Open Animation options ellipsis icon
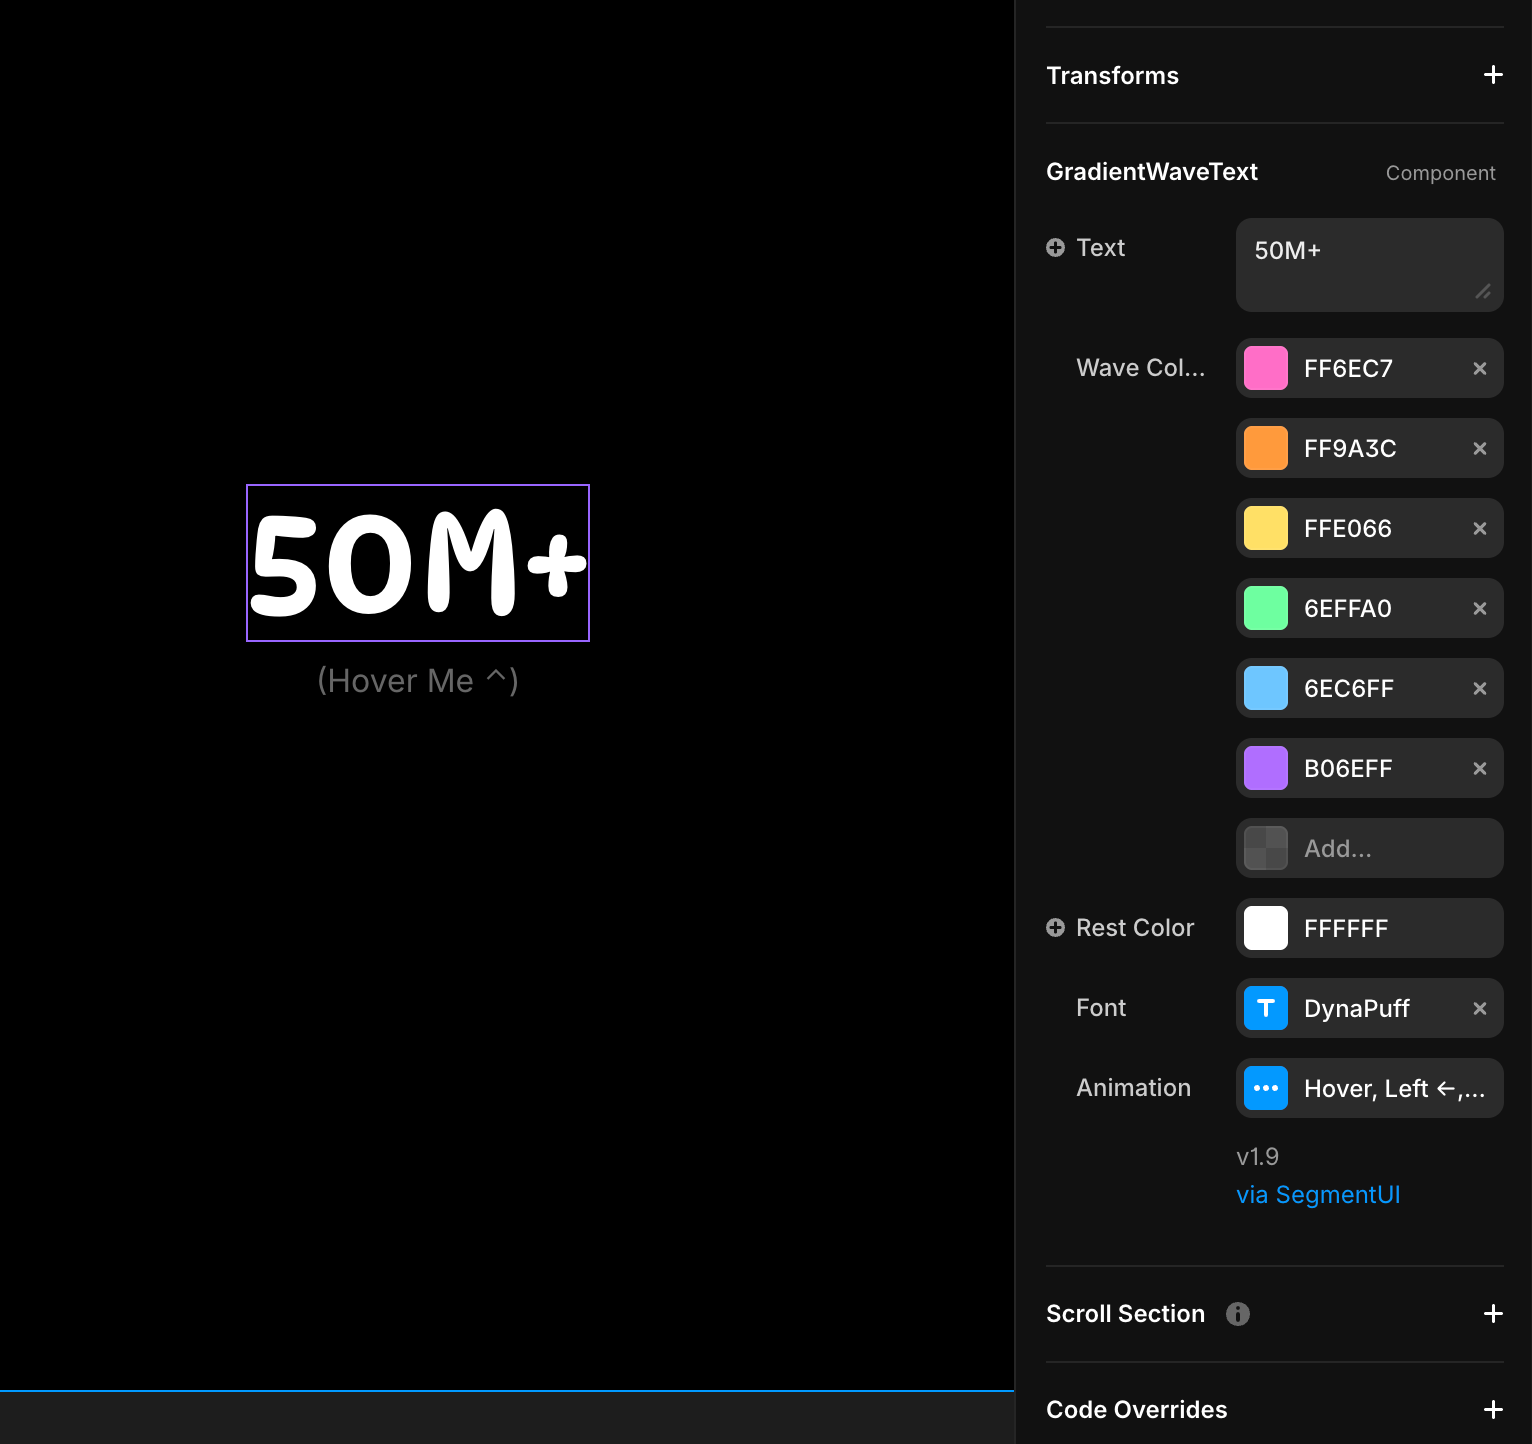Screen dimensions: 1532x1444 pyautogui.click(x=1266, y=1088)
